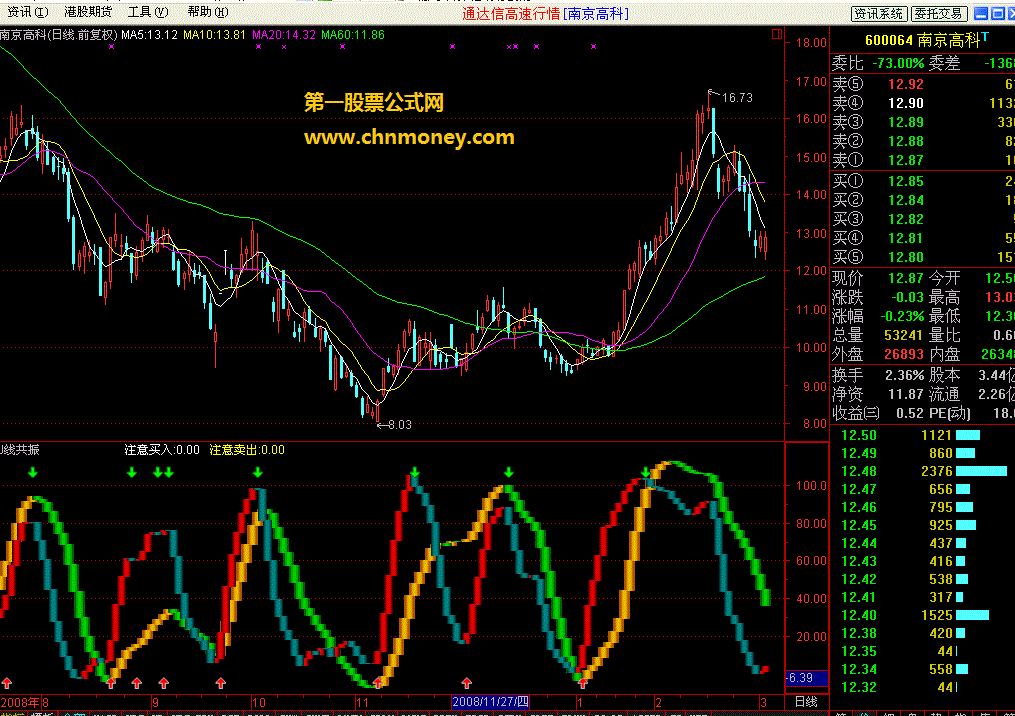Select the tick row 12.48 with 2376
This screenshot has height=716, width=1015.
click(x=922, y=471)
